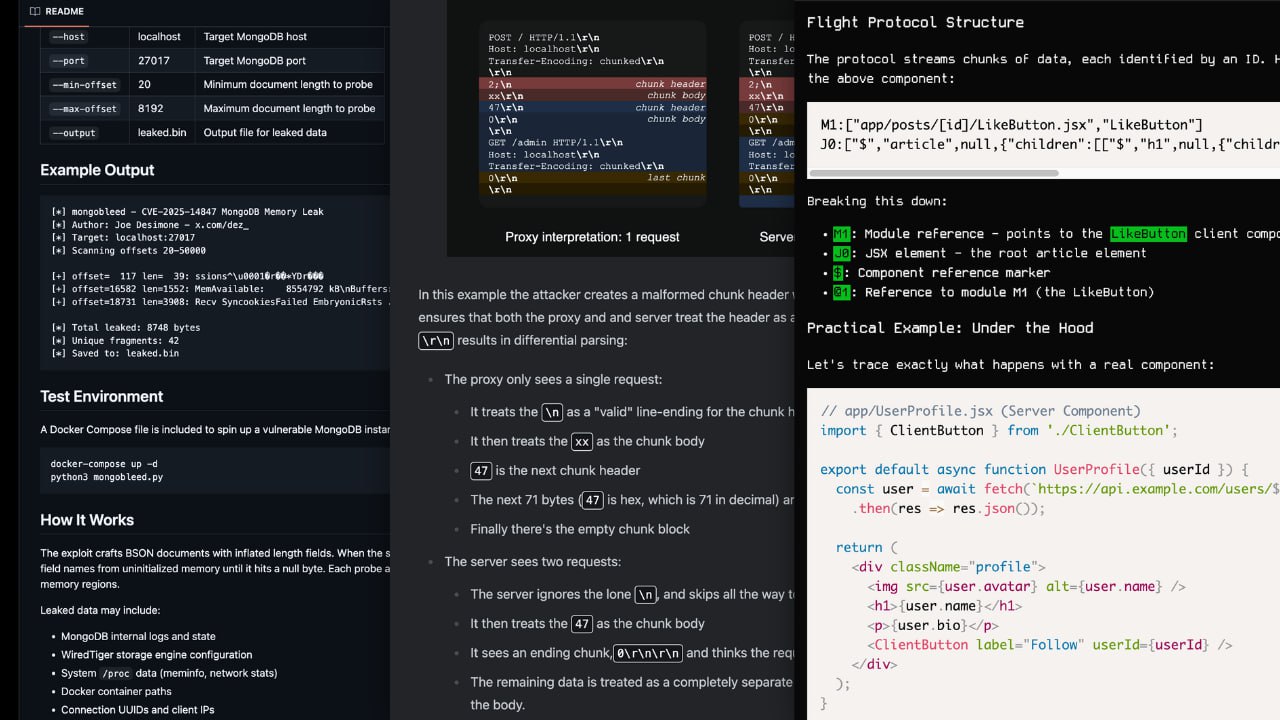Click the proxy request diagram image
Image resolution: width=1280 pixels, height=720 pixels.
tap(592, 113)
